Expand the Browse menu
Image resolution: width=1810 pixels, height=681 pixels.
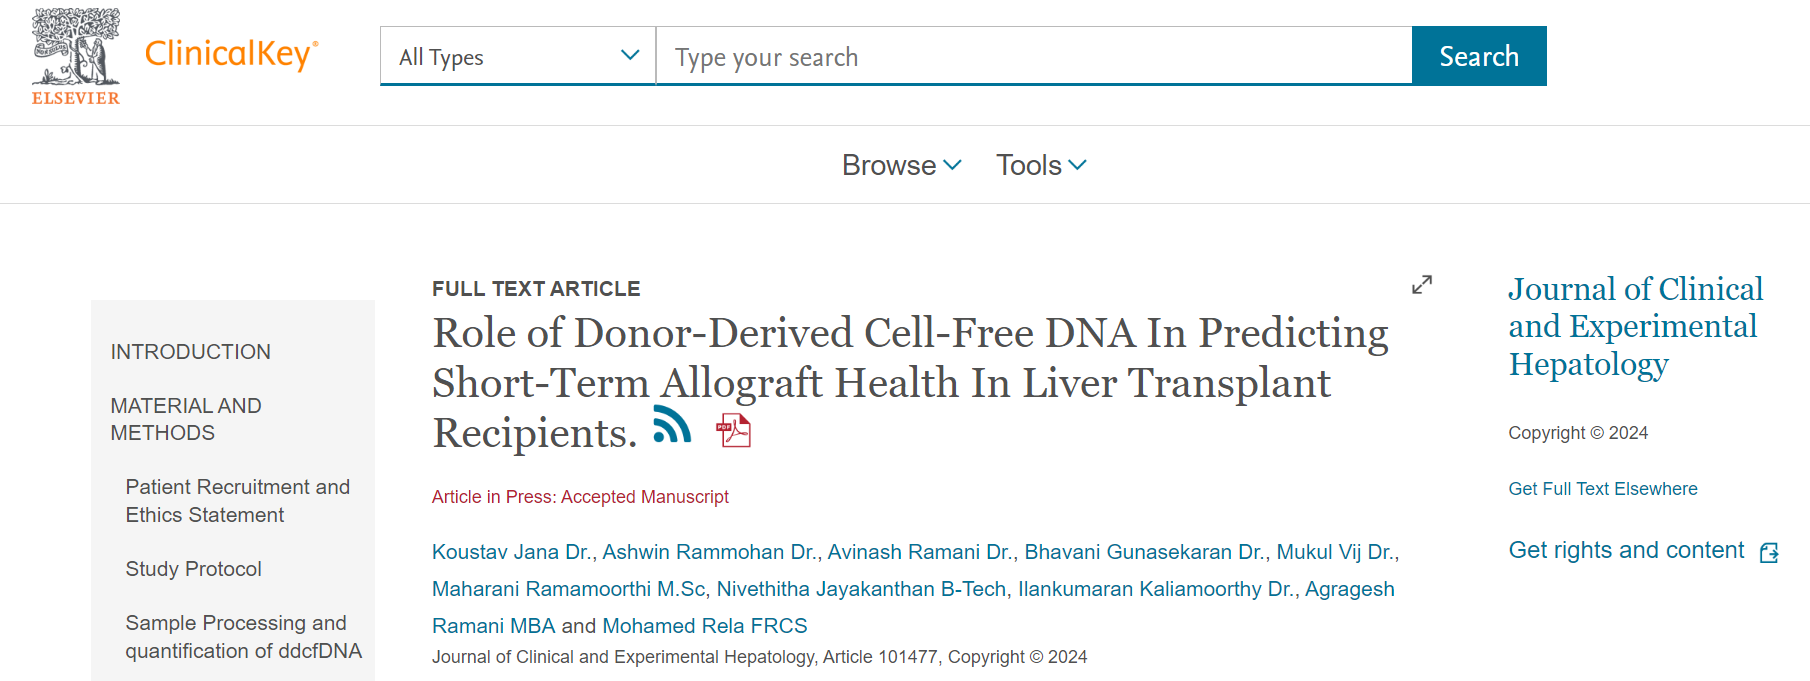(x=901, y=165)
